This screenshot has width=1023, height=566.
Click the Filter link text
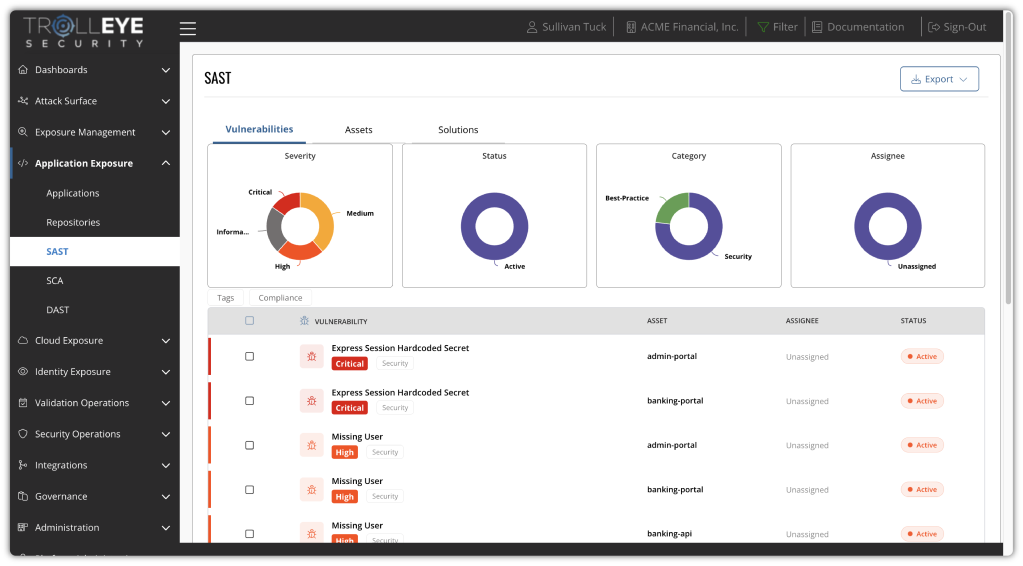pyautogui.click(x=785, y=27)
